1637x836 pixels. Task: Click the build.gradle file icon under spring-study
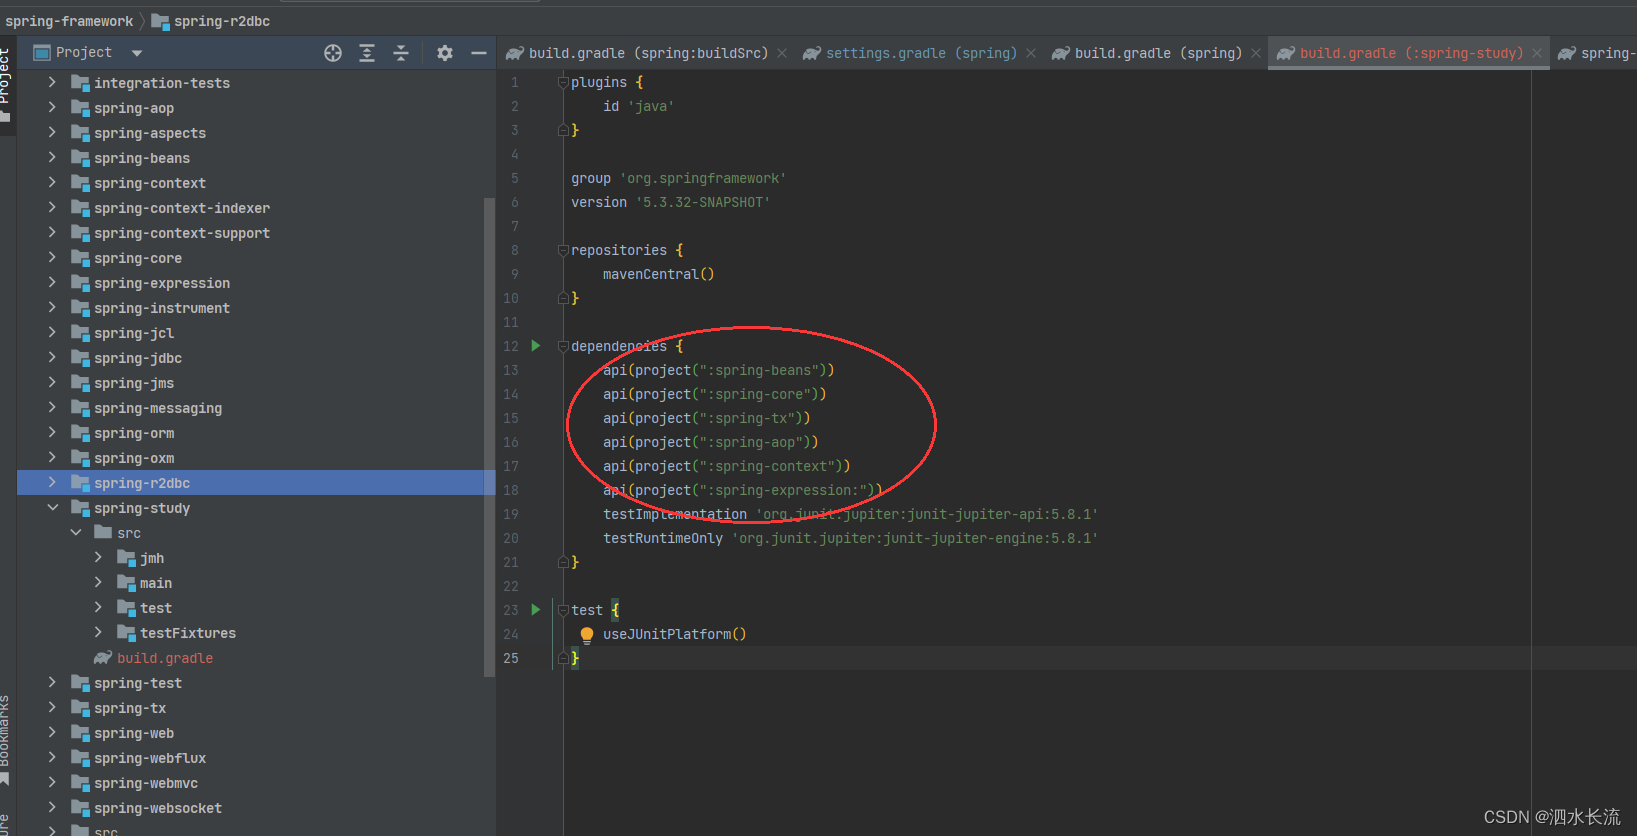(x=103, y=658)
